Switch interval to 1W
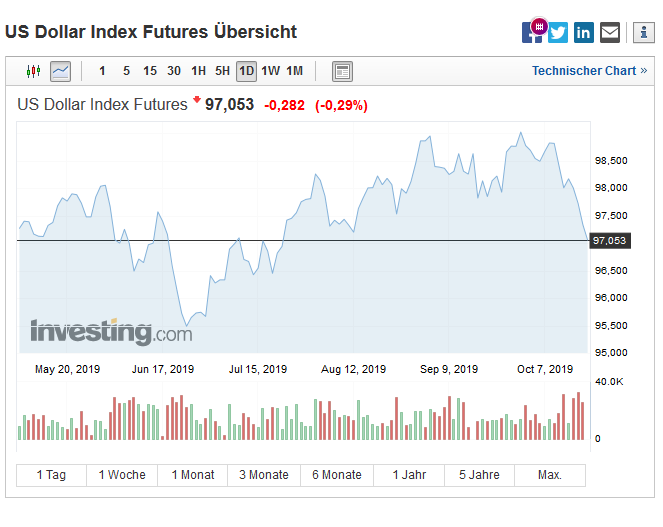This screenshot has width=663, height=527. 270,71
